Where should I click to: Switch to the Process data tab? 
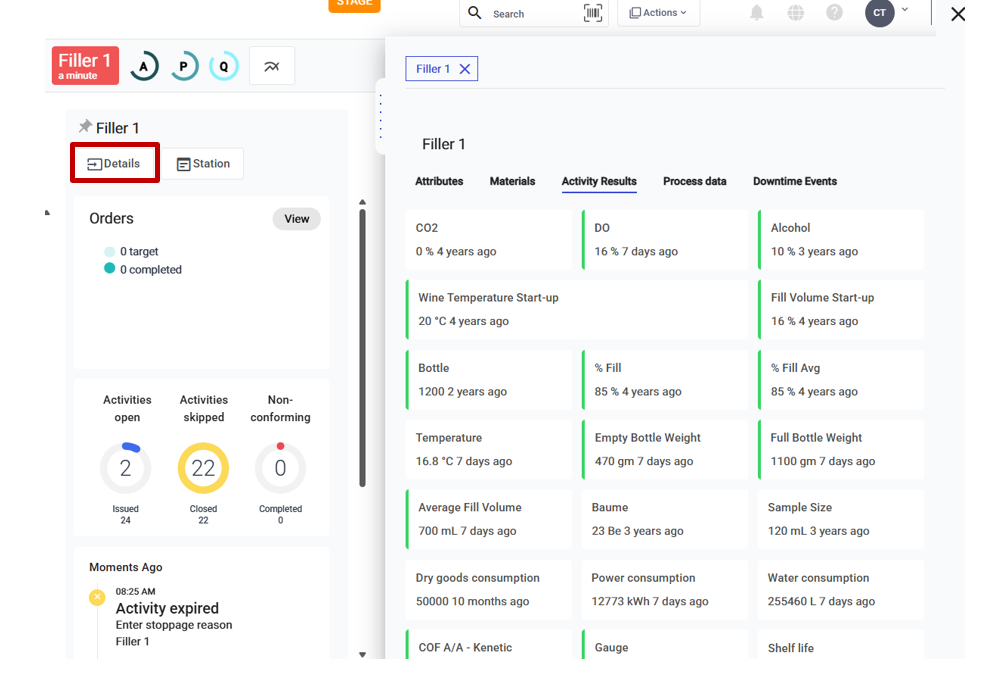point(694,181)
